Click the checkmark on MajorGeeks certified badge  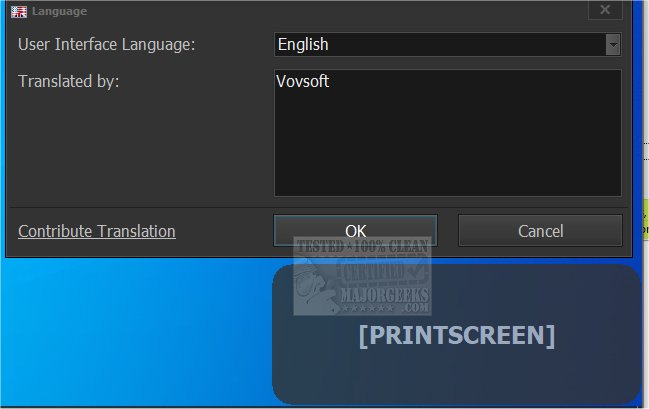(x=418, y=268)
